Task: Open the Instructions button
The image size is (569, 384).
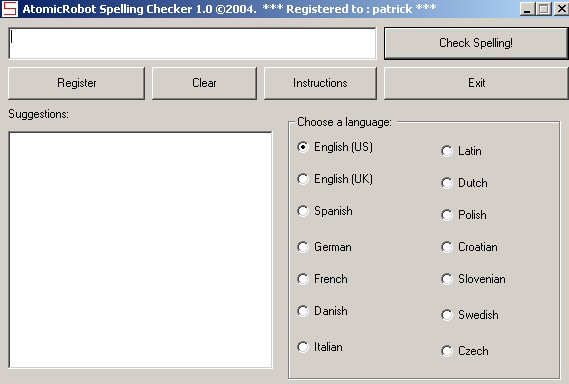Action: [x=320, y=83]
